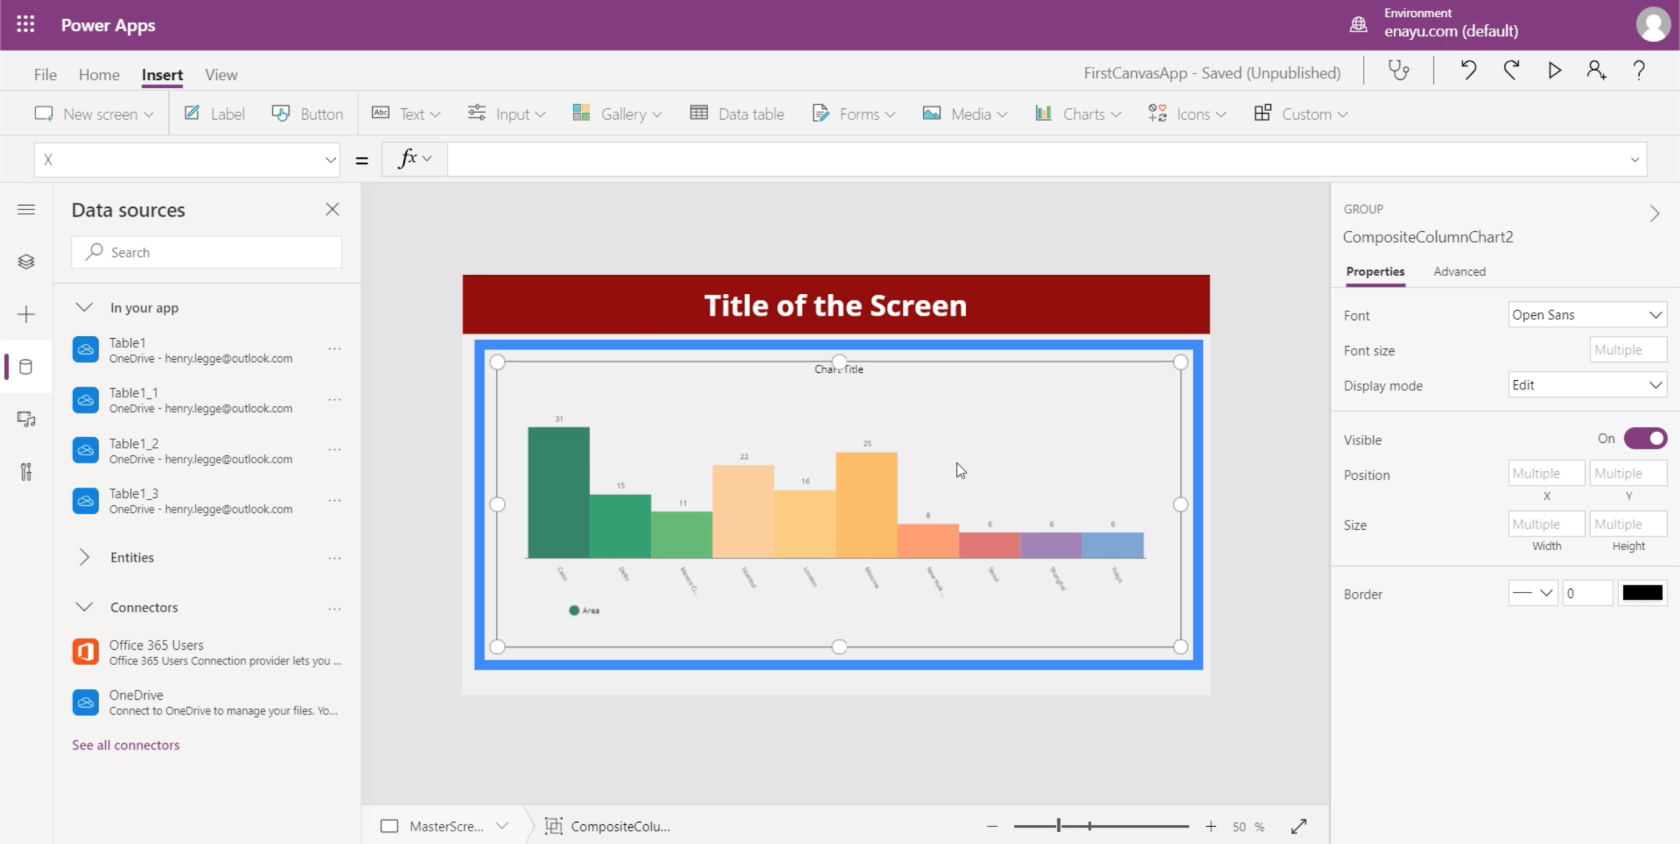Switch to the View tab
The image size is (1680, 844).
pos(221,74)
